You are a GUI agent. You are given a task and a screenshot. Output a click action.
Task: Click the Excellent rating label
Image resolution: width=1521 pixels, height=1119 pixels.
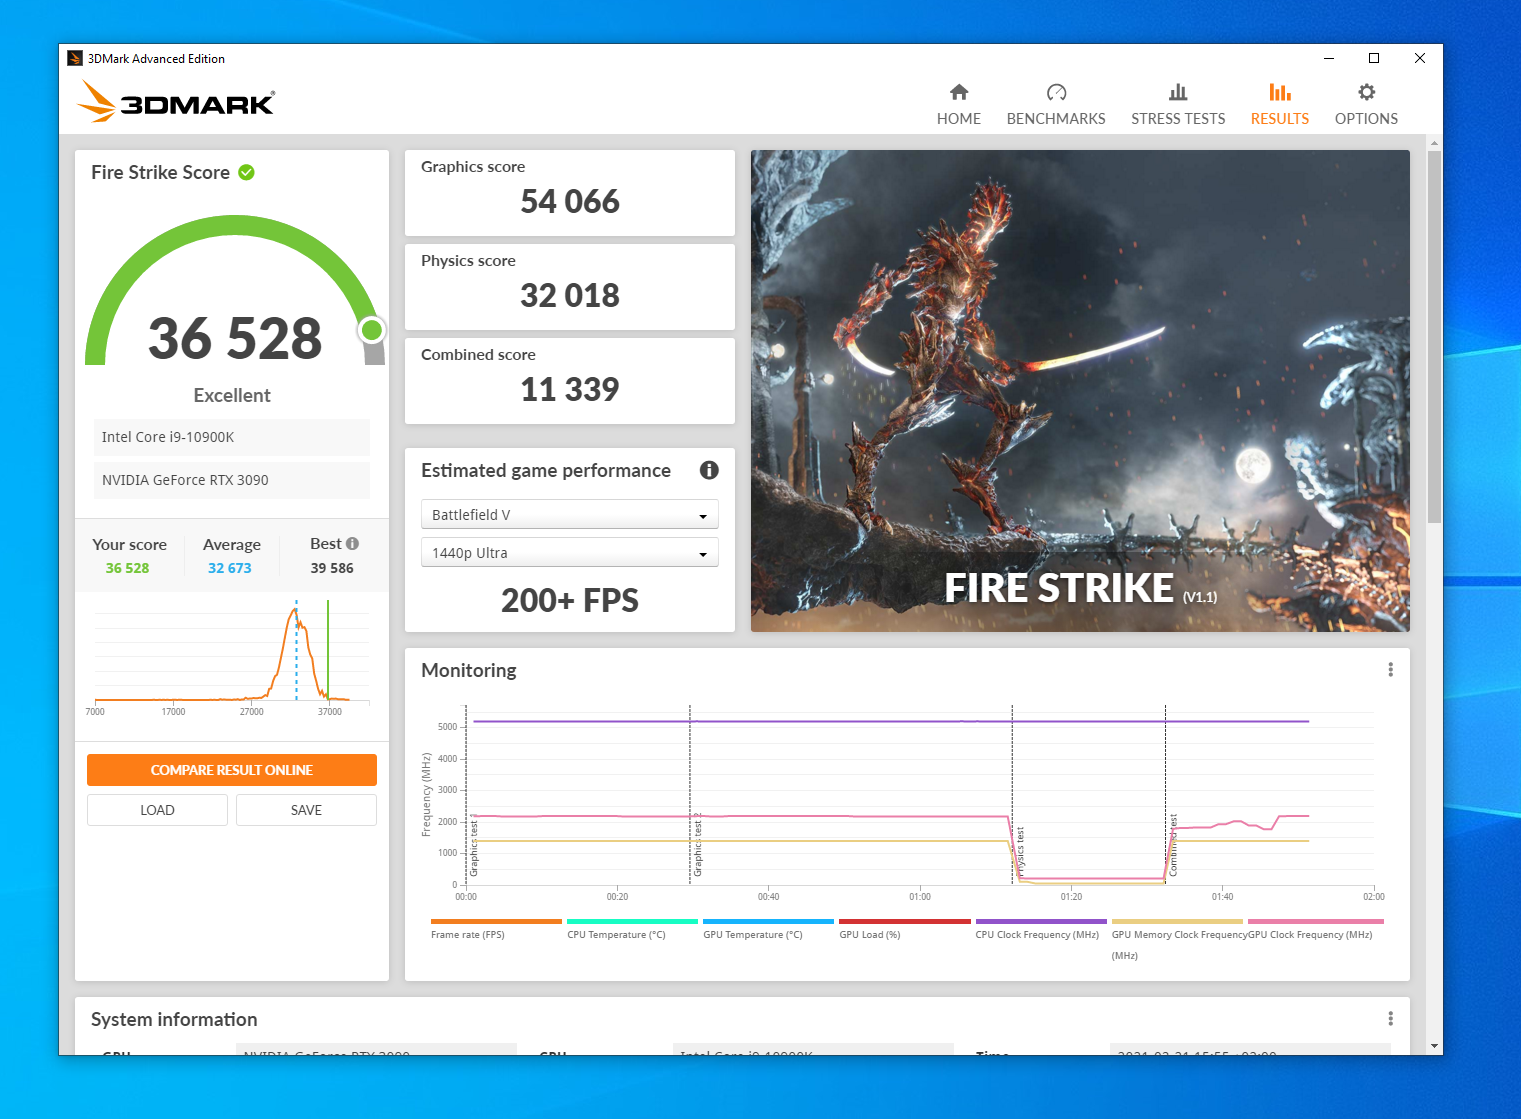coord(232,395)
